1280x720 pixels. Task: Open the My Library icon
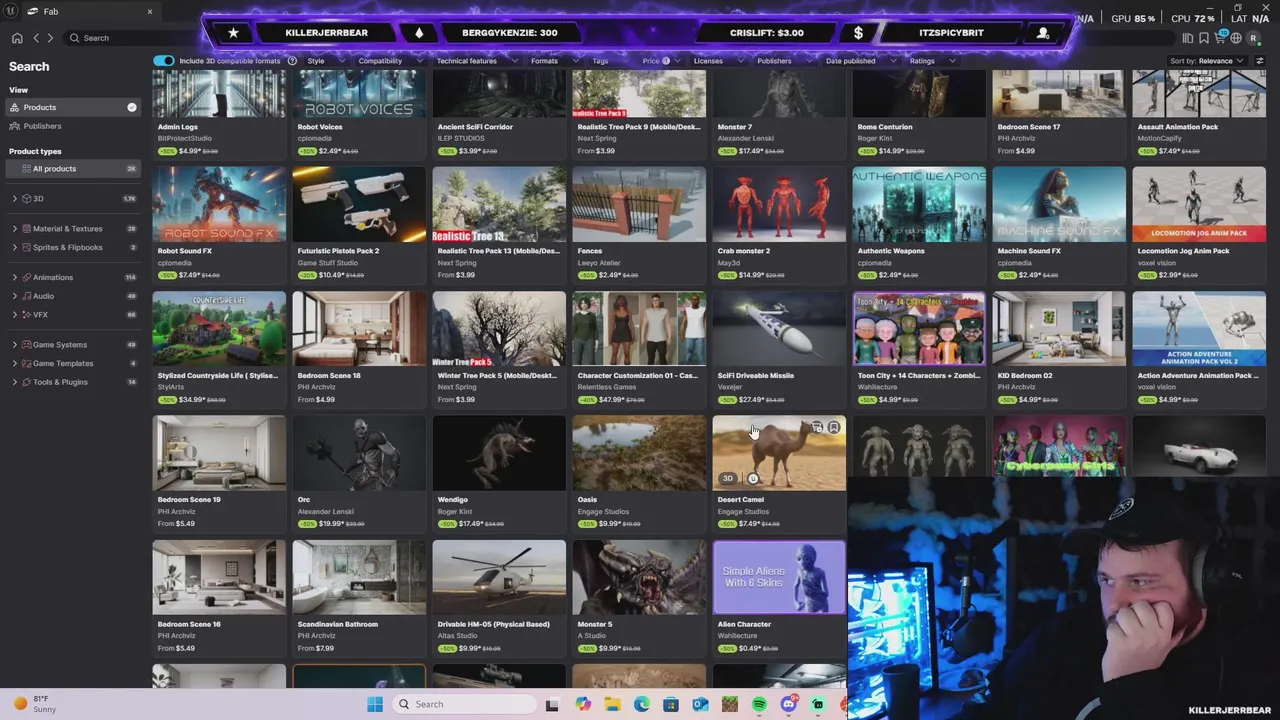[1188, 38]
